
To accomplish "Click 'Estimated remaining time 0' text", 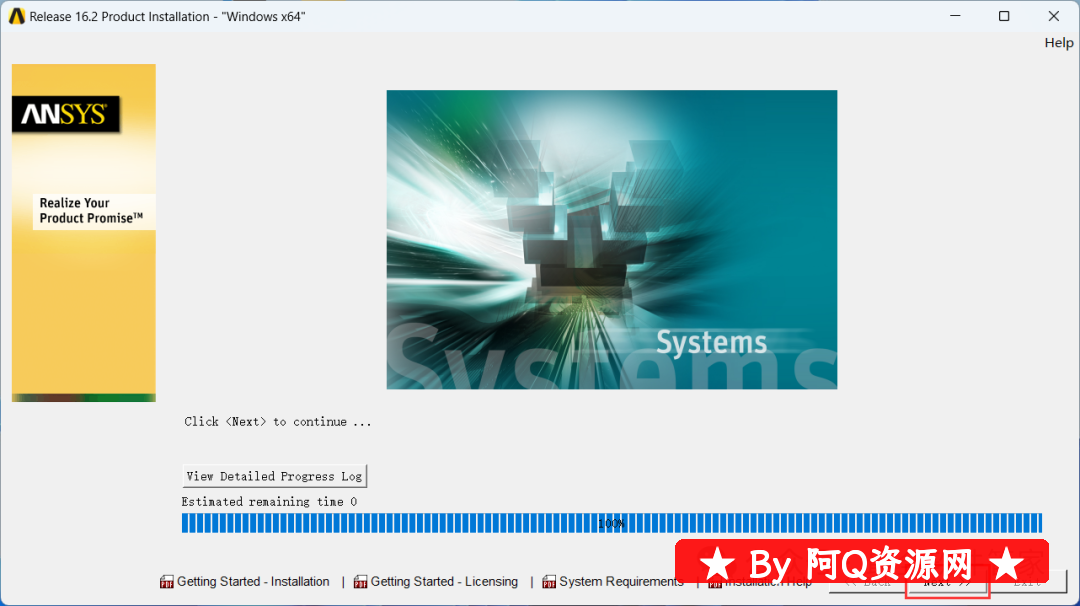I will (x=269, y=501).
